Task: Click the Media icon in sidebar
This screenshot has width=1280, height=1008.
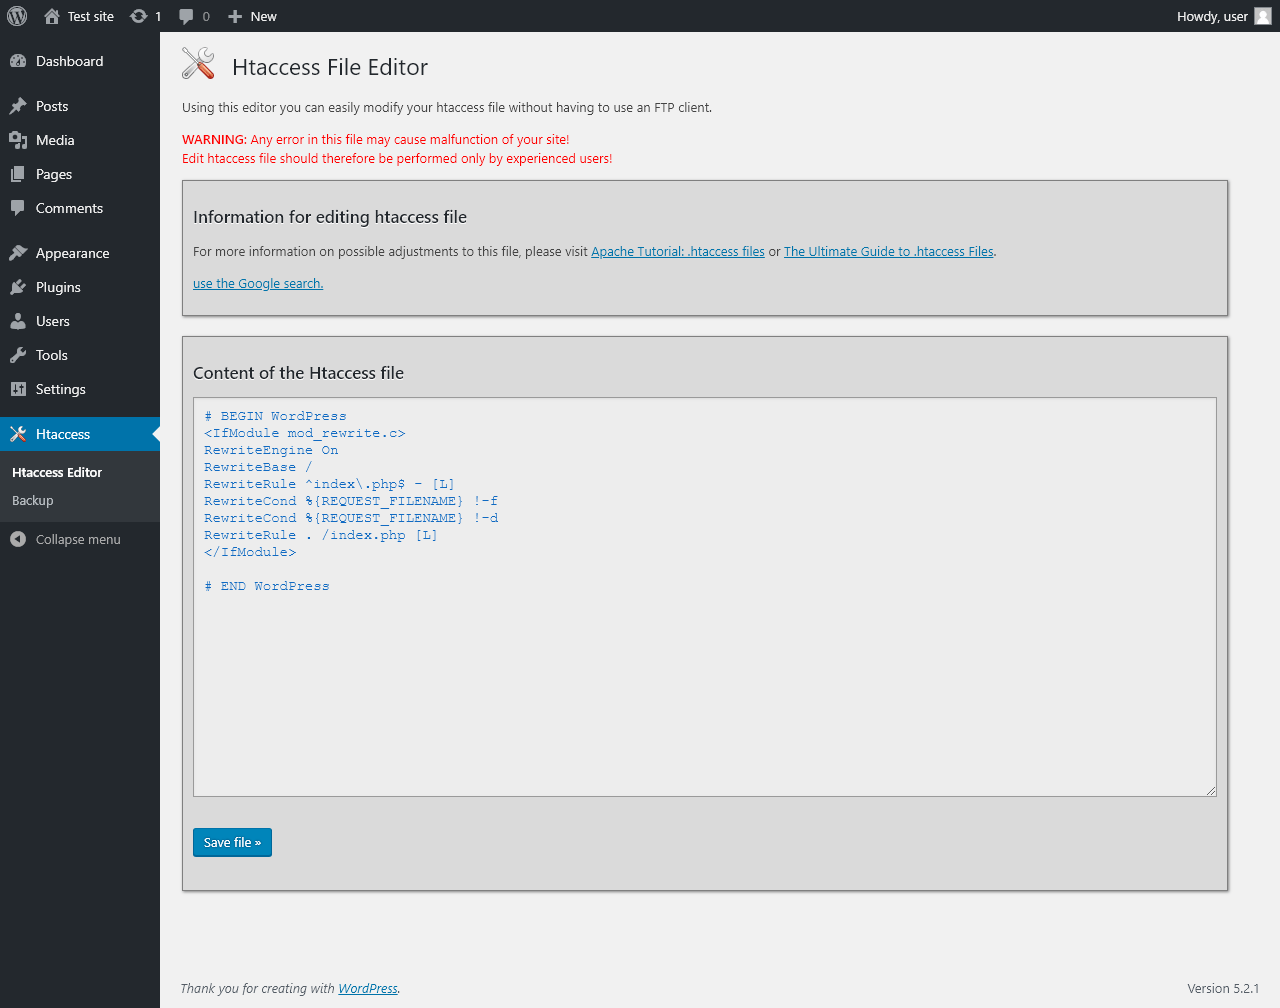Action: (18, 140)
